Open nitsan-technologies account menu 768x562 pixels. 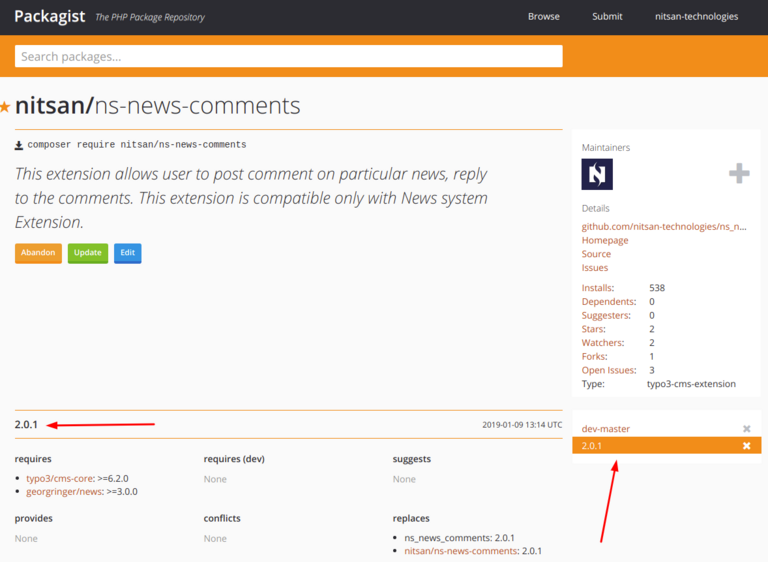696,17
